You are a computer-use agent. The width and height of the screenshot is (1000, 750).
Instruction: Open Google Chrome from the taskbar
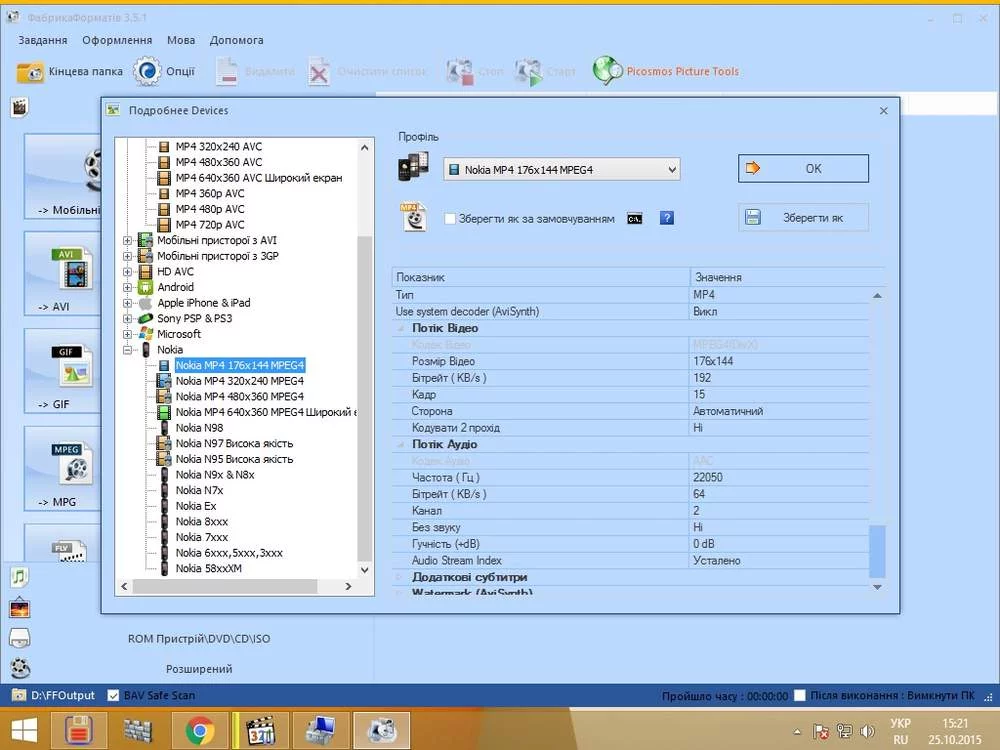[200, 730]
